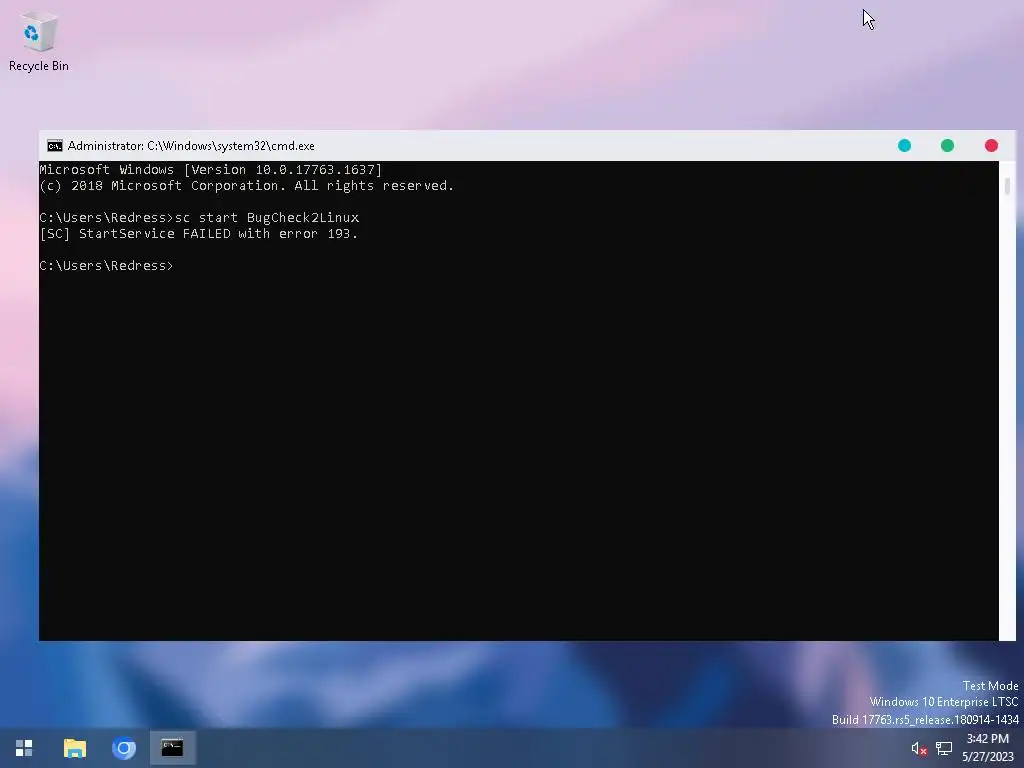
Task: Click the cmd window vertical scrollbar thumb
Action: point(1008,185)
